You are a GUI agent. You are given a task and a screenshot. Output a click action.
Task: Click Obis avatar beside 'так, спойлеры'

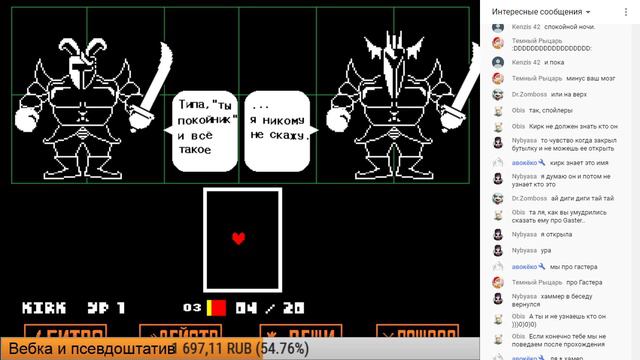tap(498, 111)
